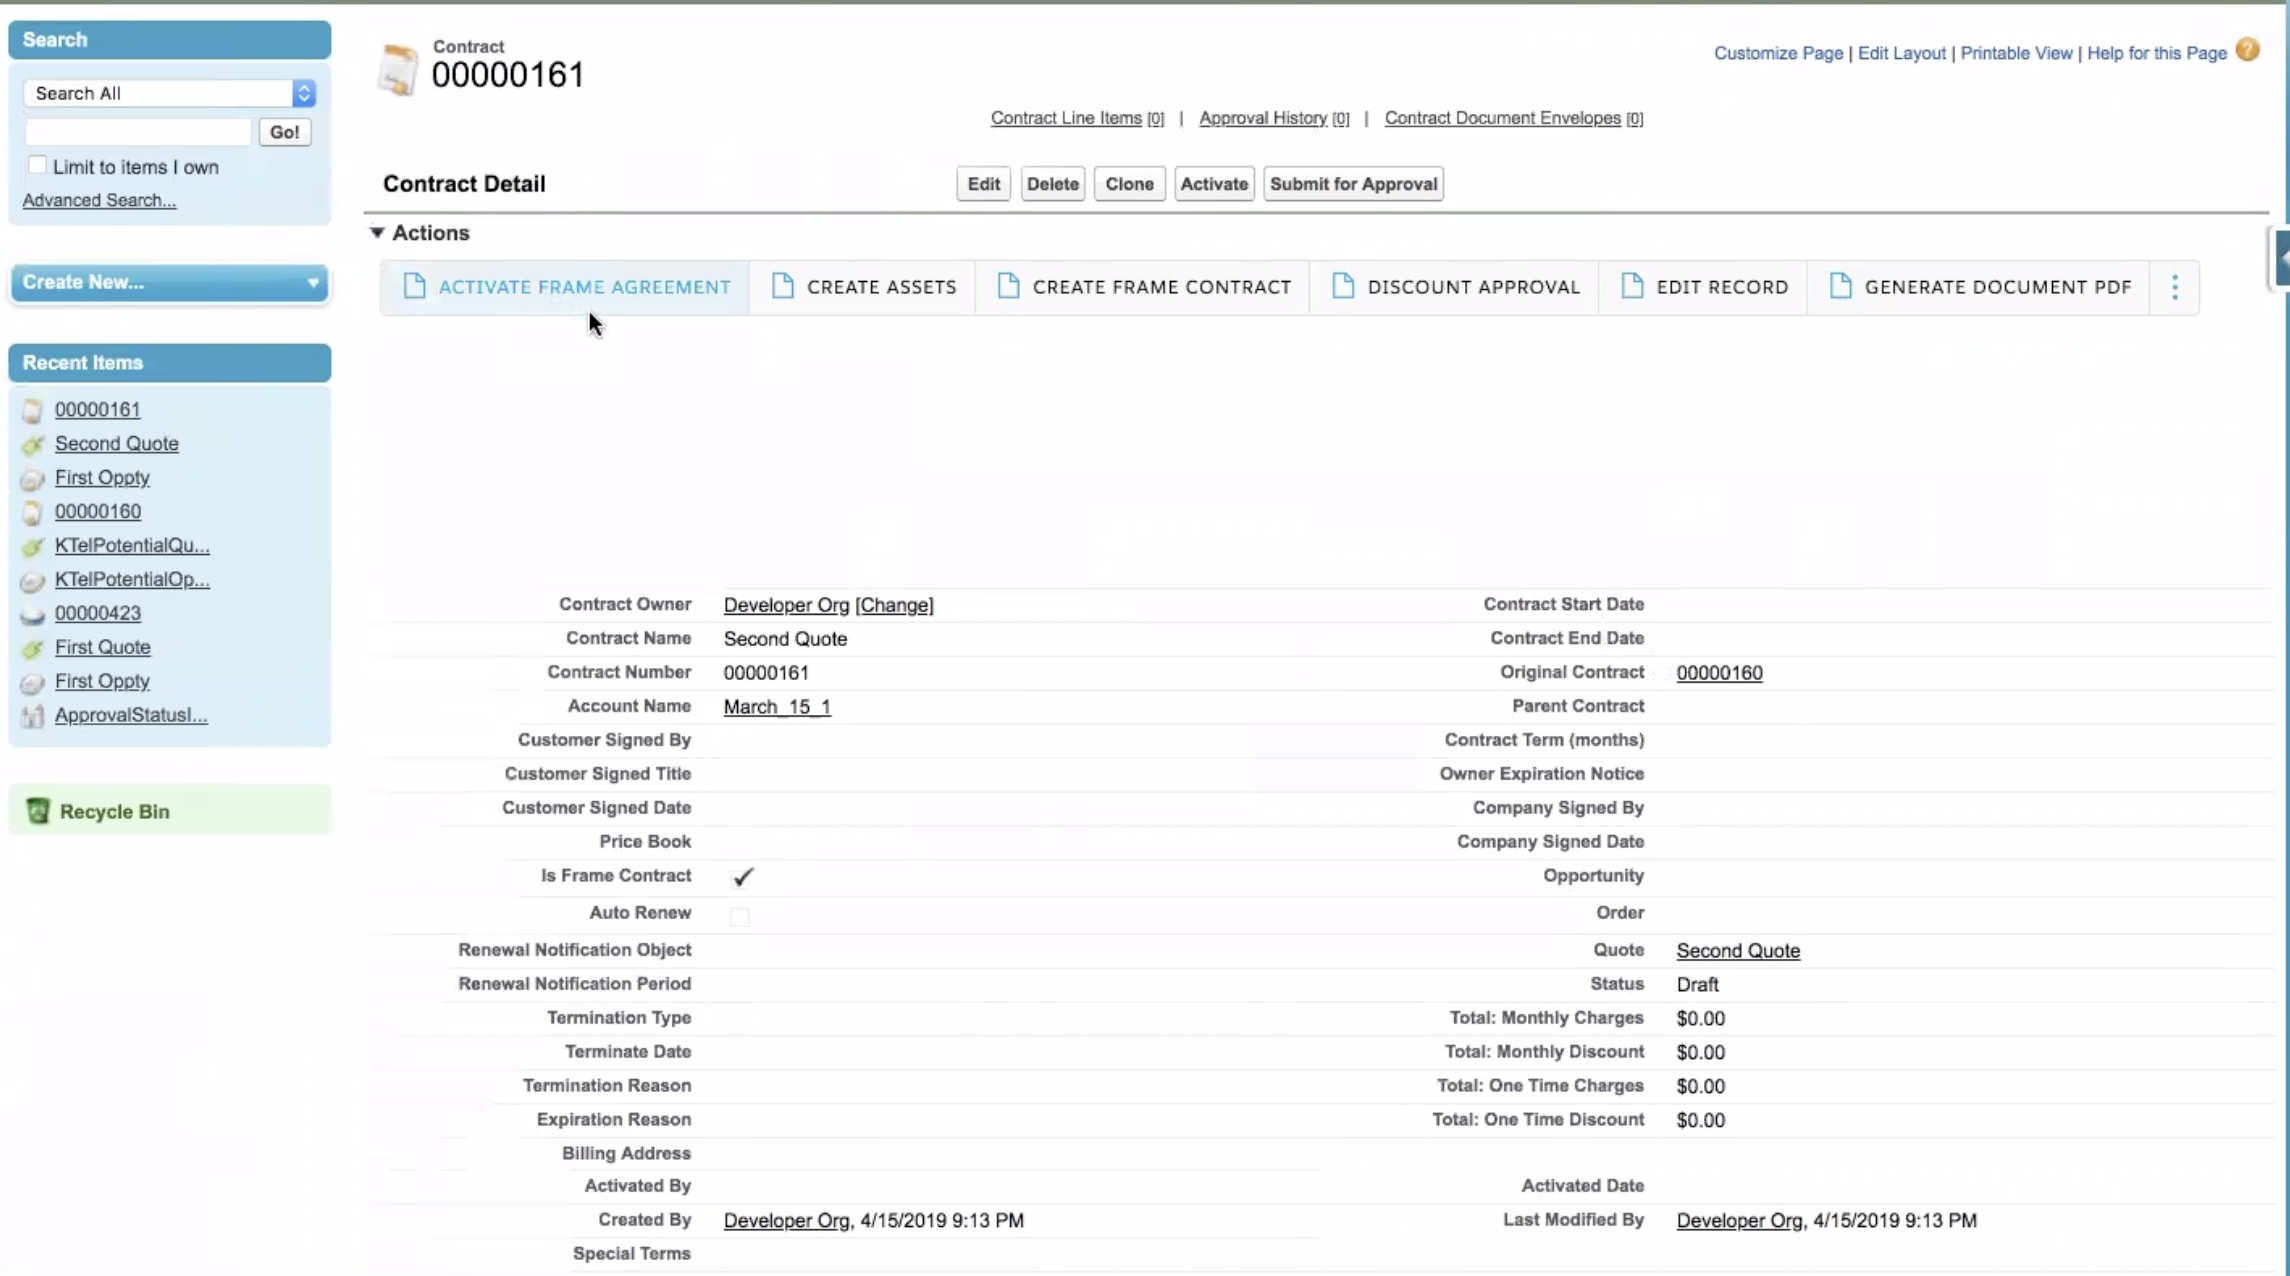The height and width of the screenshot is (1276, 2290).
Task: Click the Recycle Bin icon
Action: point(37,811)
